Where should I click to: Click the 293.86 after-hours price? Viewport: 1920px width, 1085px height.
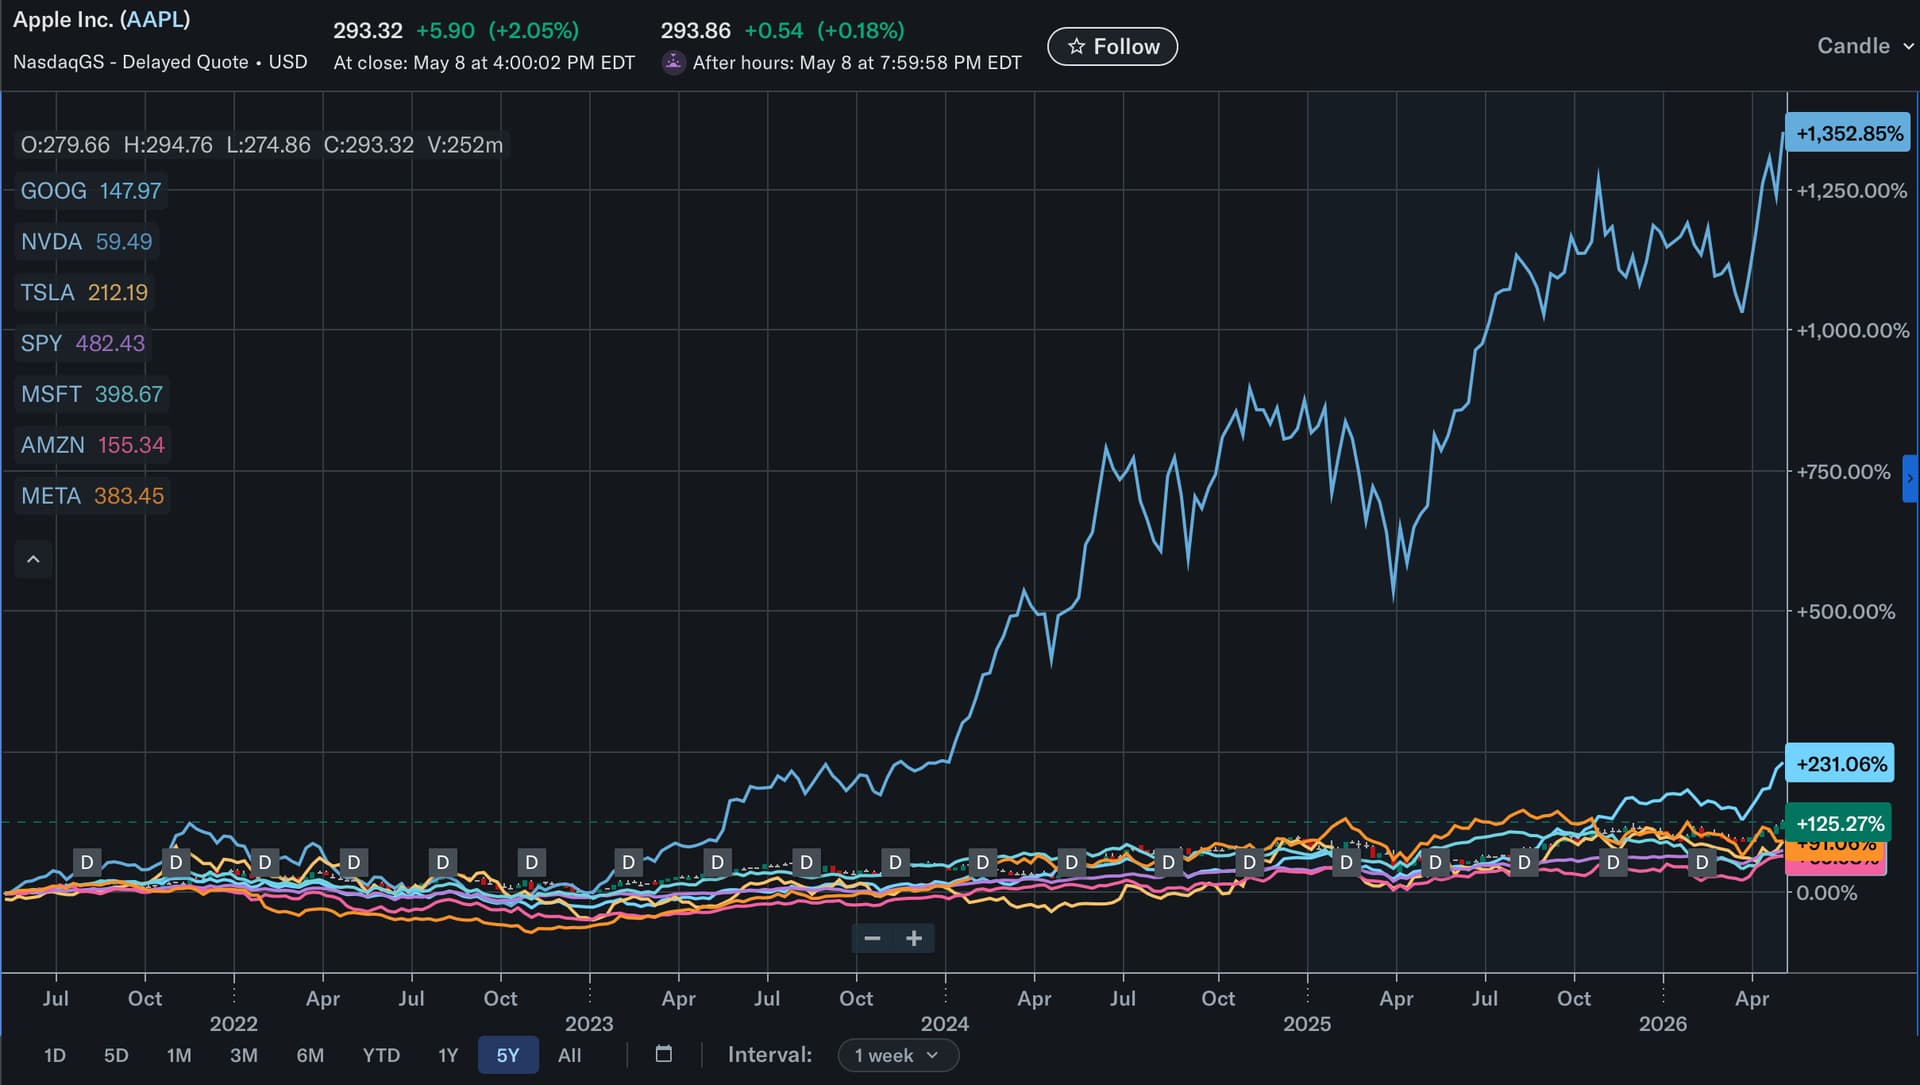pyautogui.click(x=696, y=31)
